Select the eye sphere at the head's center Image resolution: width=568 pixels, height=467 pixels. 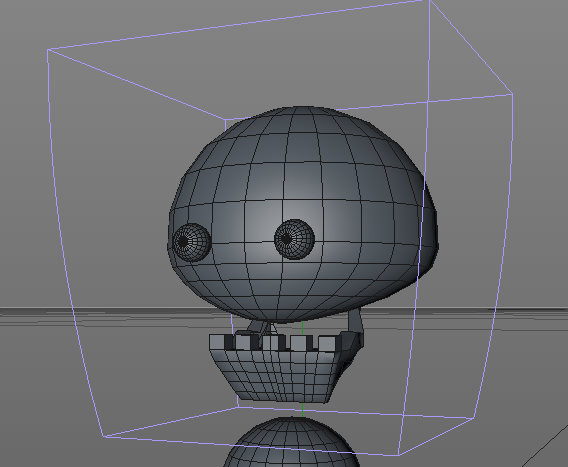tap(294, 239)
